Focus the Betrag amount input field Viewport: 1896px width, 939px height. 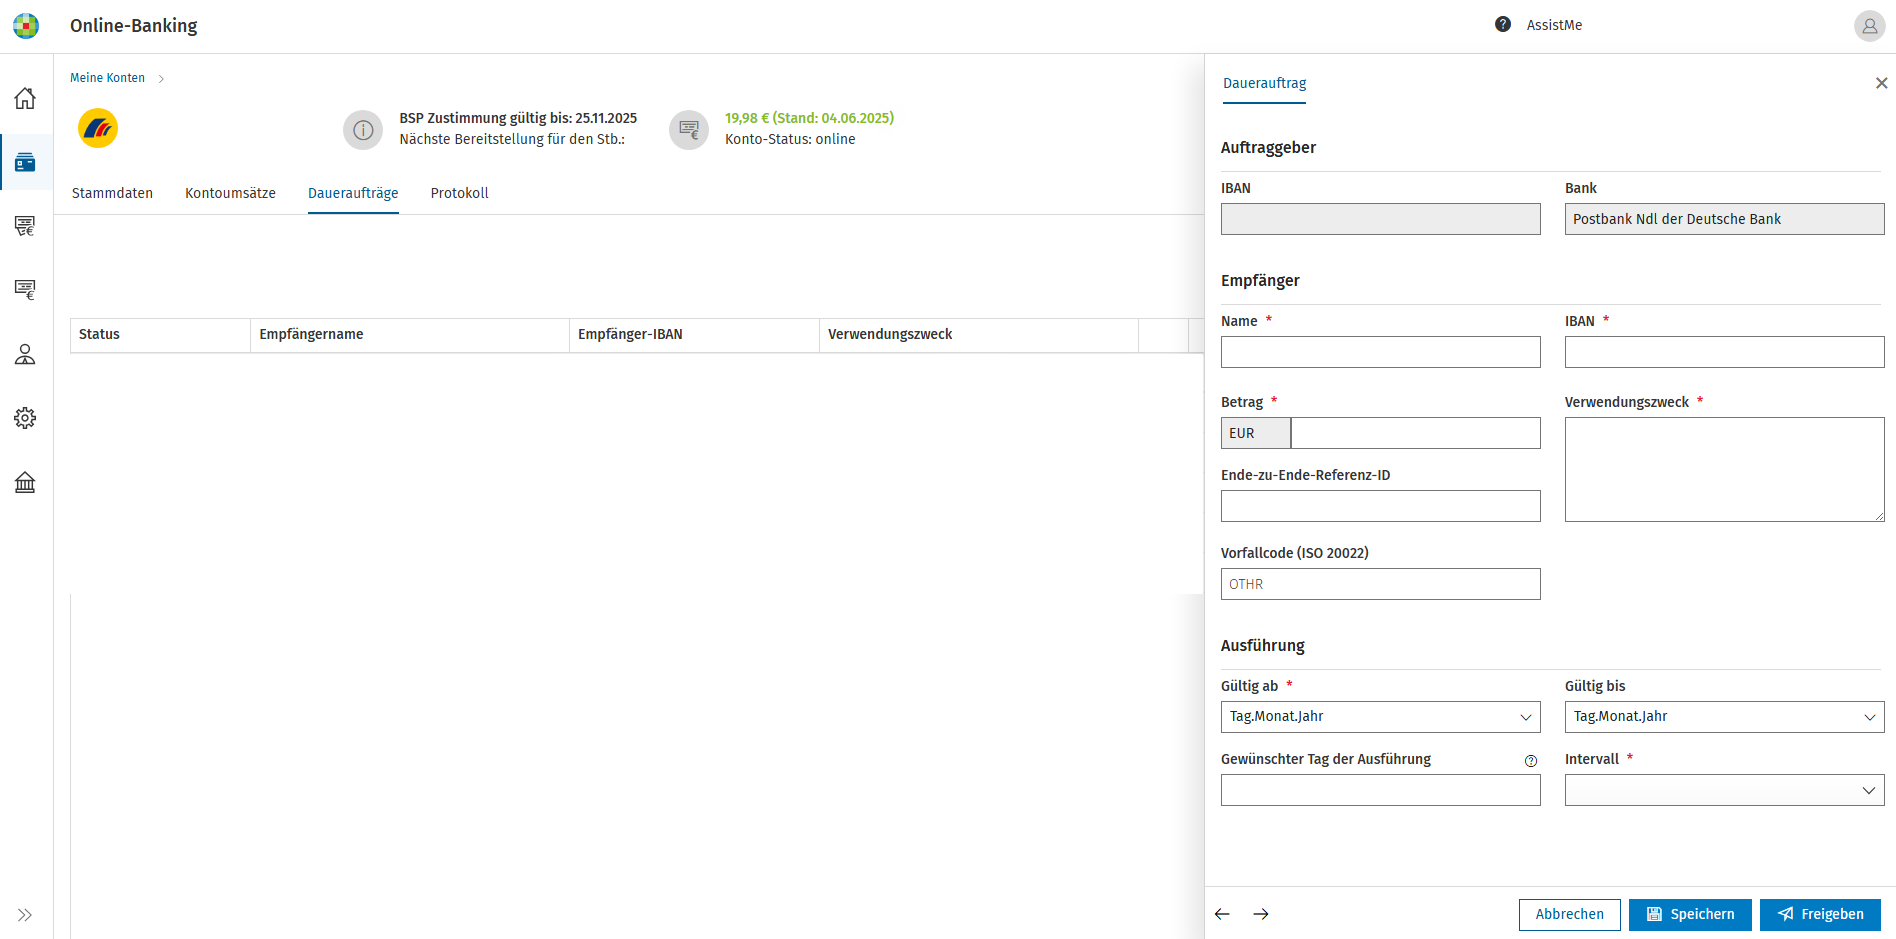pos(1416,433)
